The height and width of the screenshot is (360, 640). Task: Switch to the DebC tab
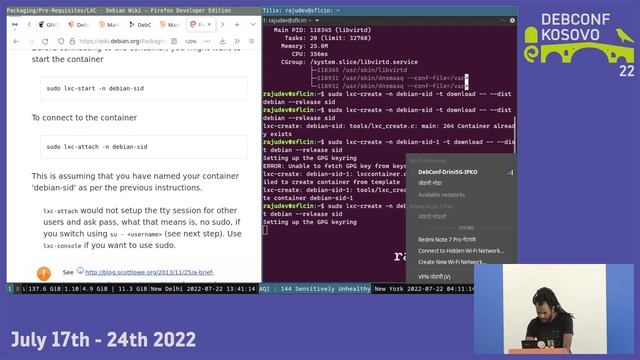[140, 25]
